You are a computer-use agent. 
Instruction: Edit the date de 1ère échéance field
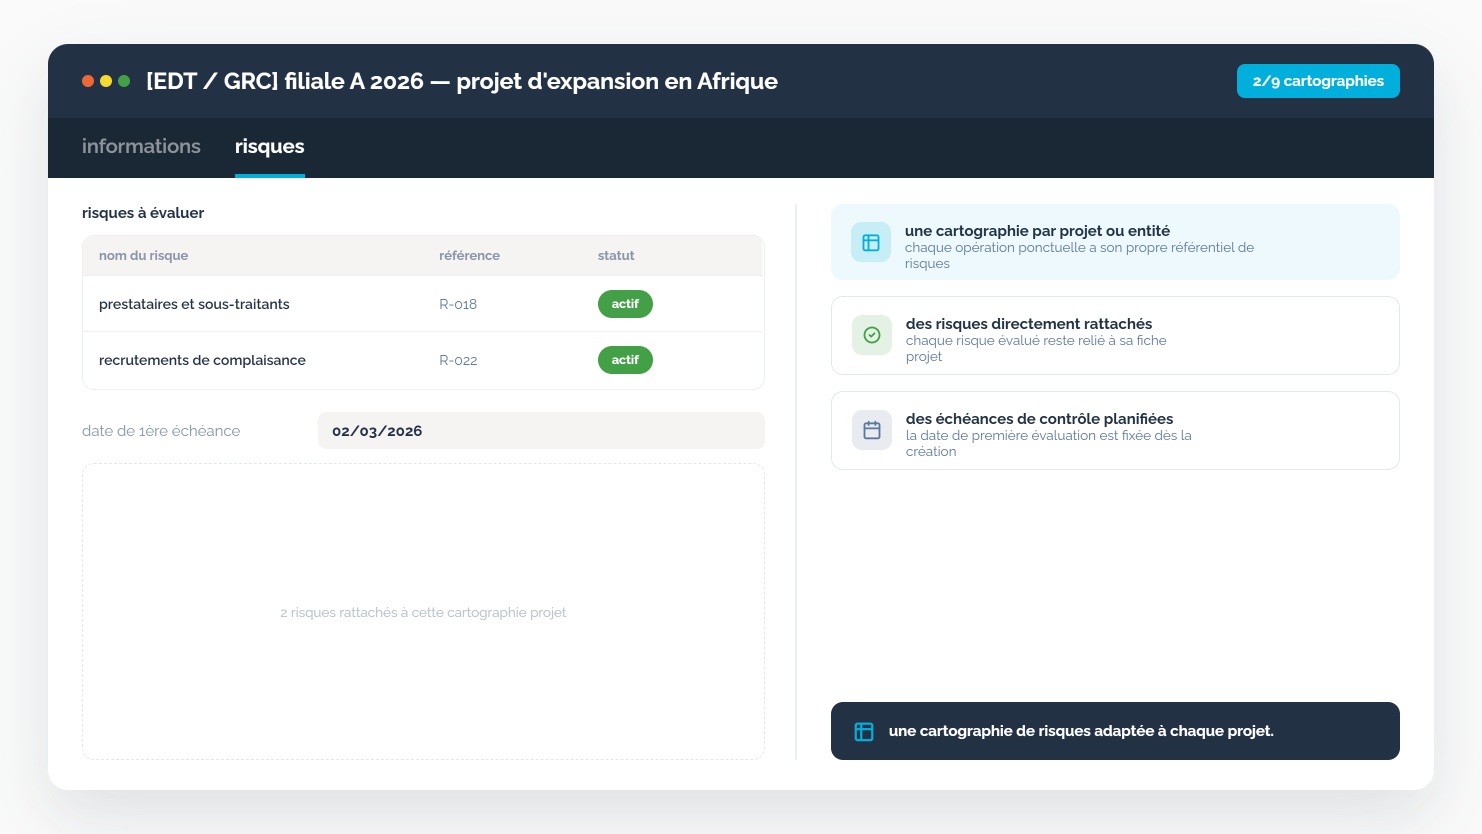541,431
